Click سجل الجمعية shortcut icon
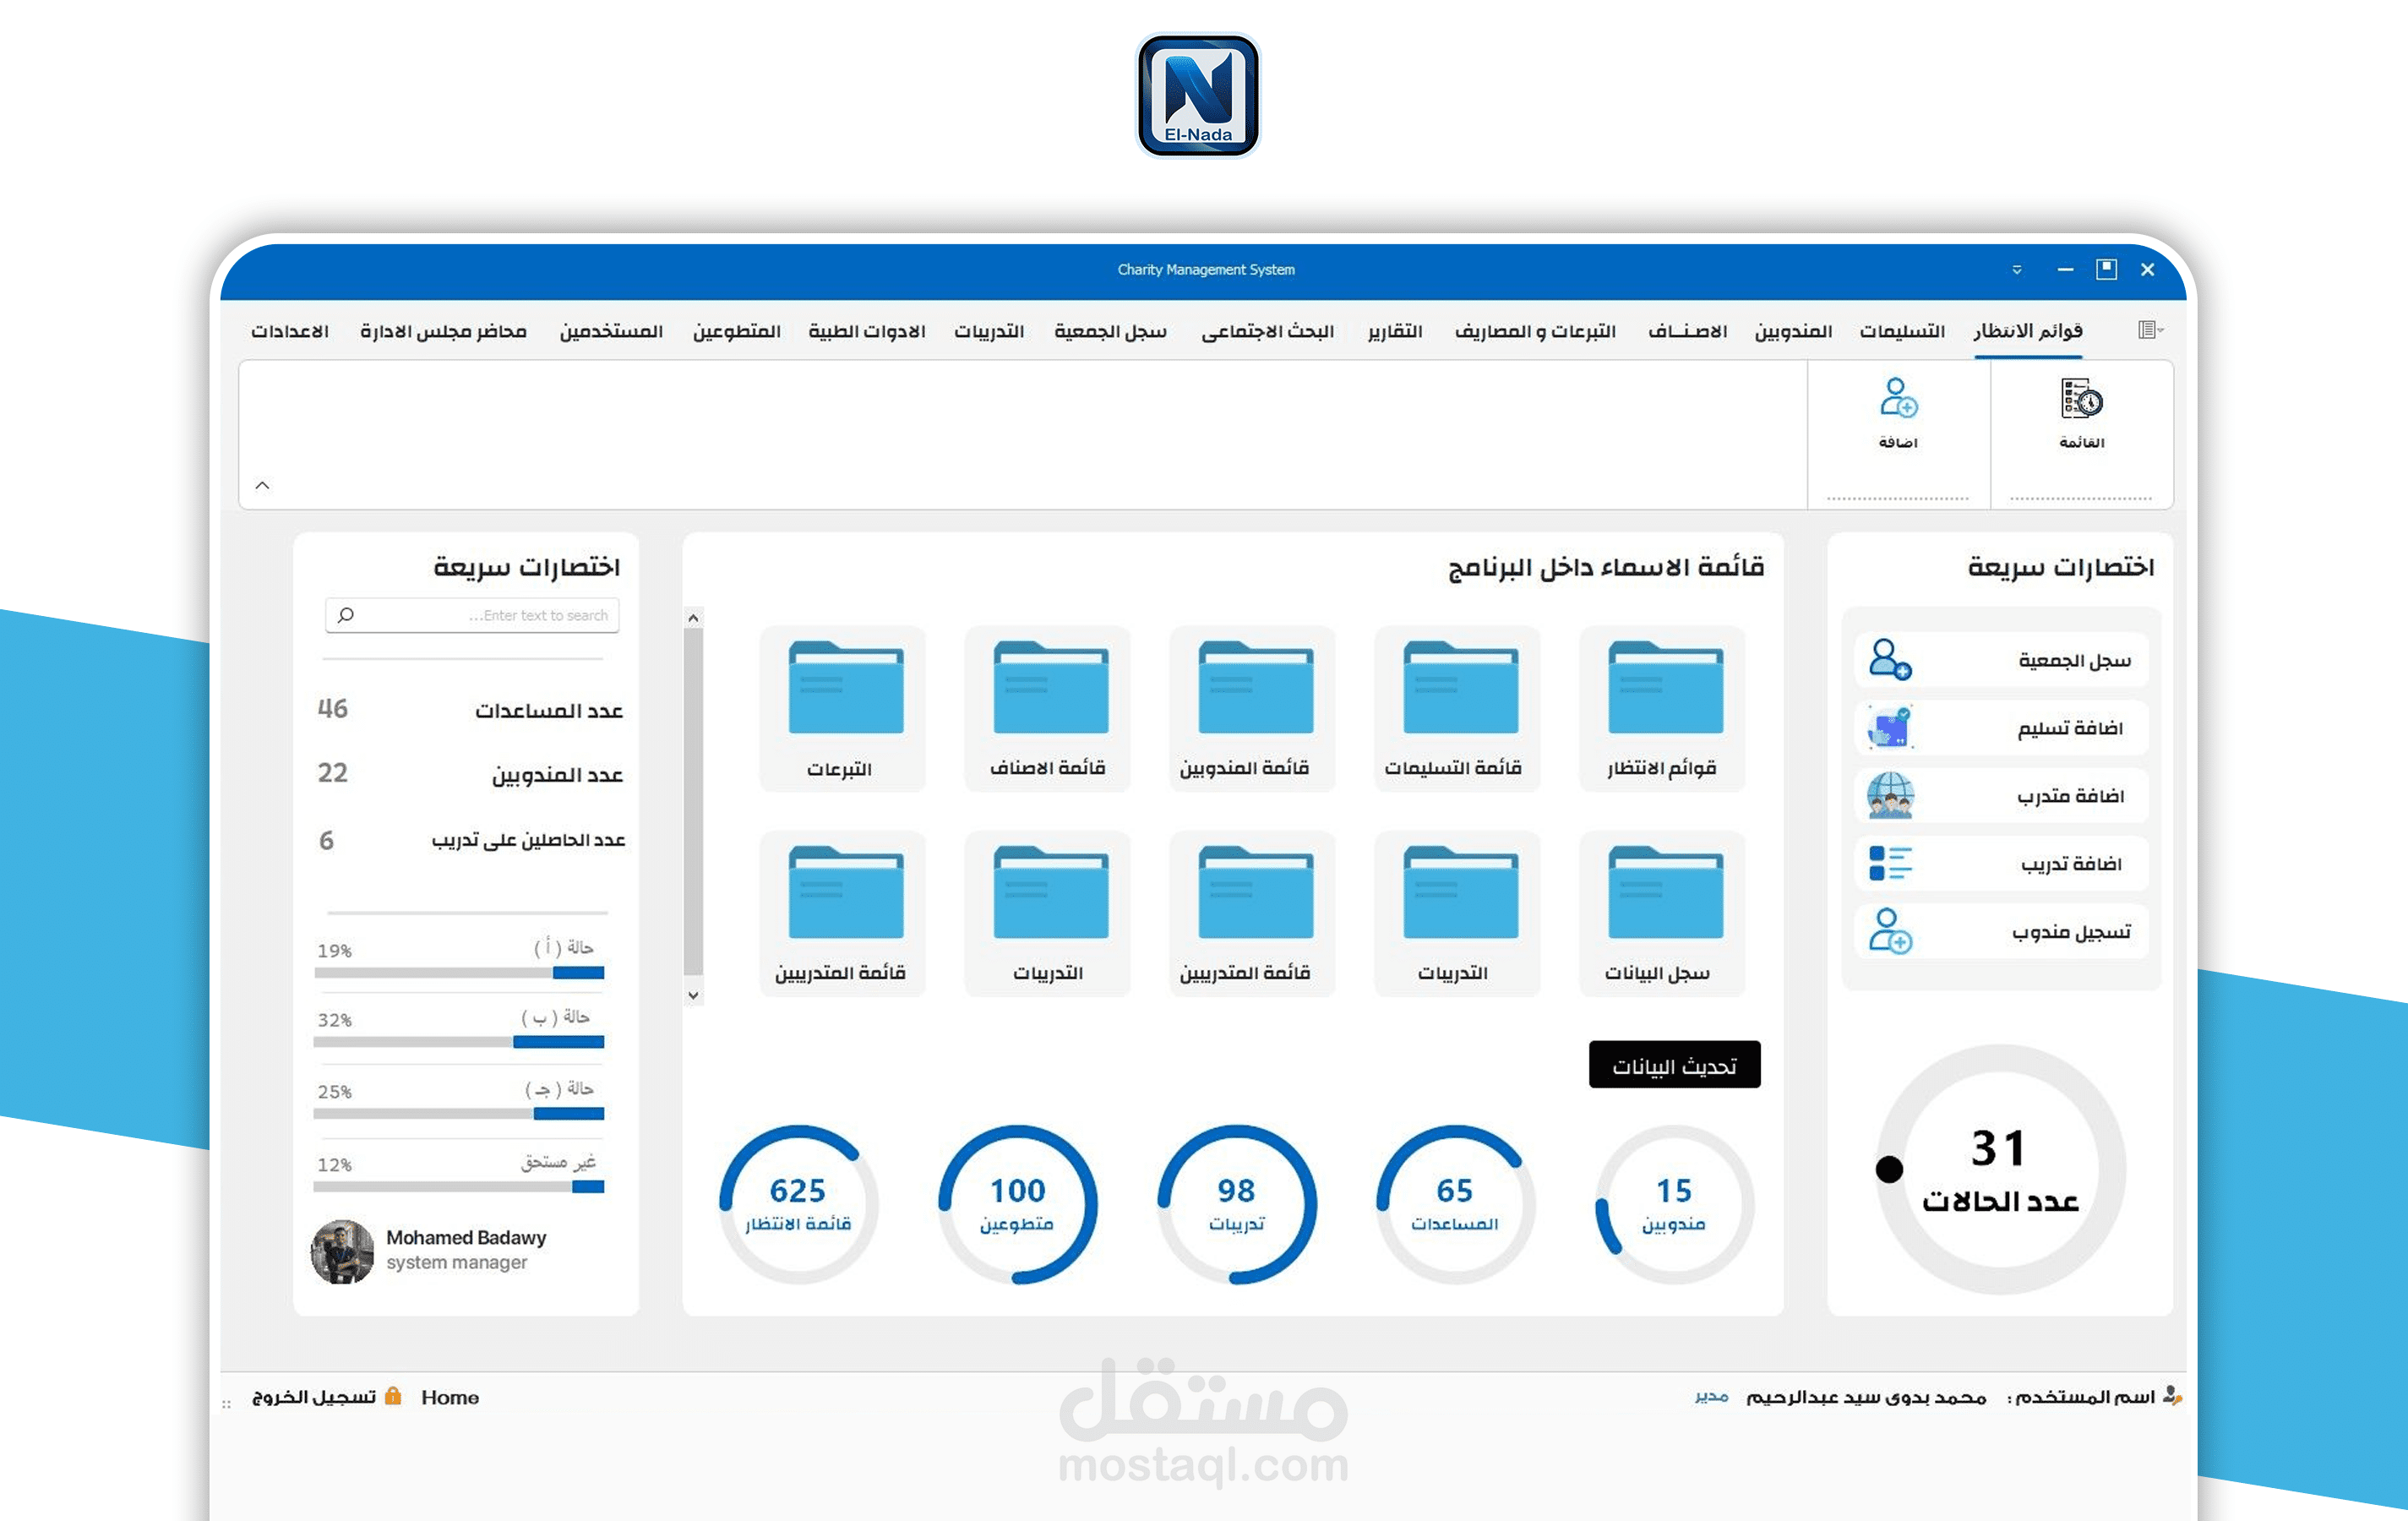 click(1889, 660)
